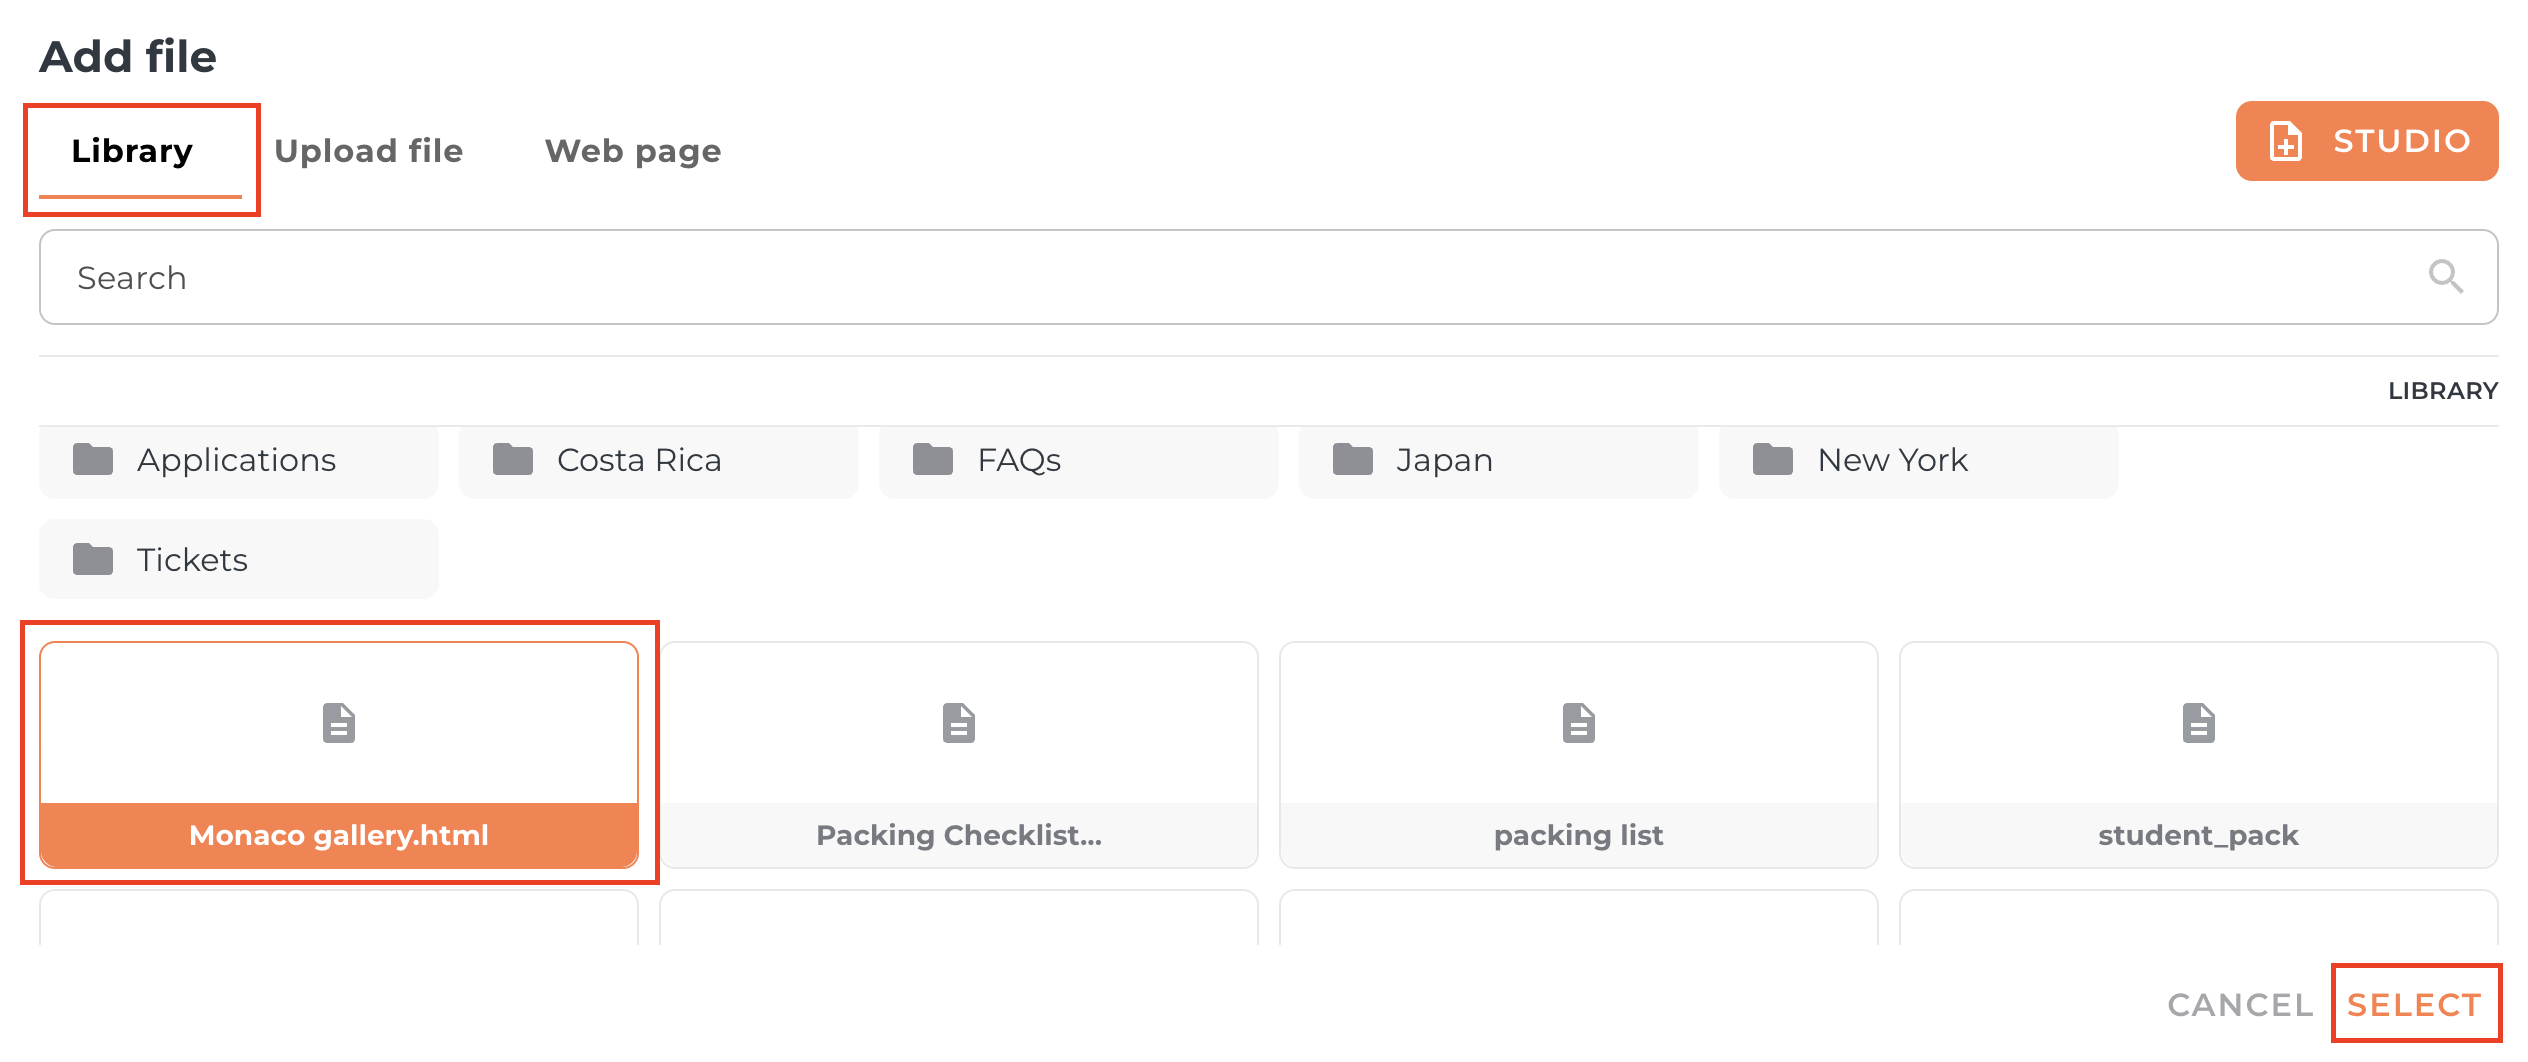Image resolution: width=2528 pixels, height=1062 pixels.
Task: Click the student_pack document icon
Action: (x=2198, y=723)
